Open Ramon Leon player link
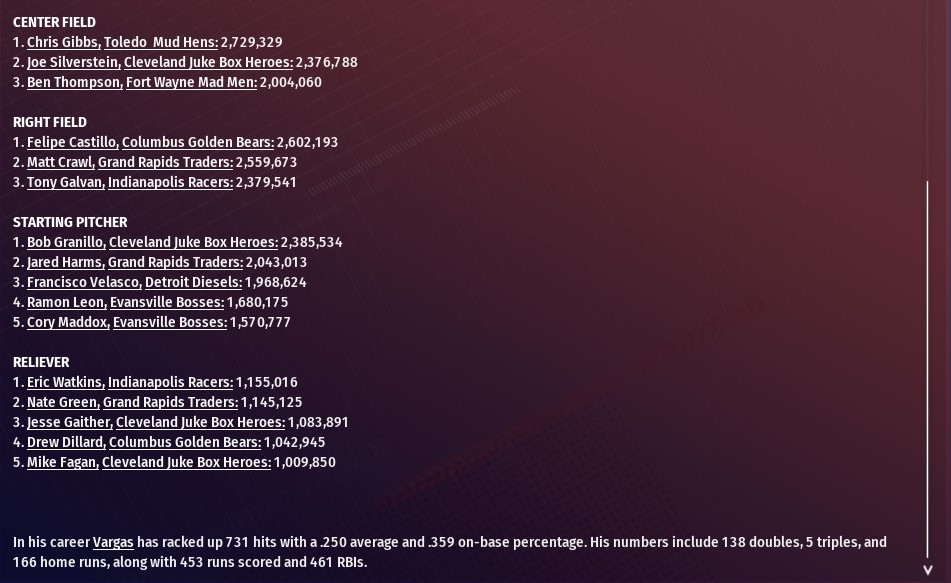Image resolution: width=951 pixels, height=583 pixels. tap(66, 302)
